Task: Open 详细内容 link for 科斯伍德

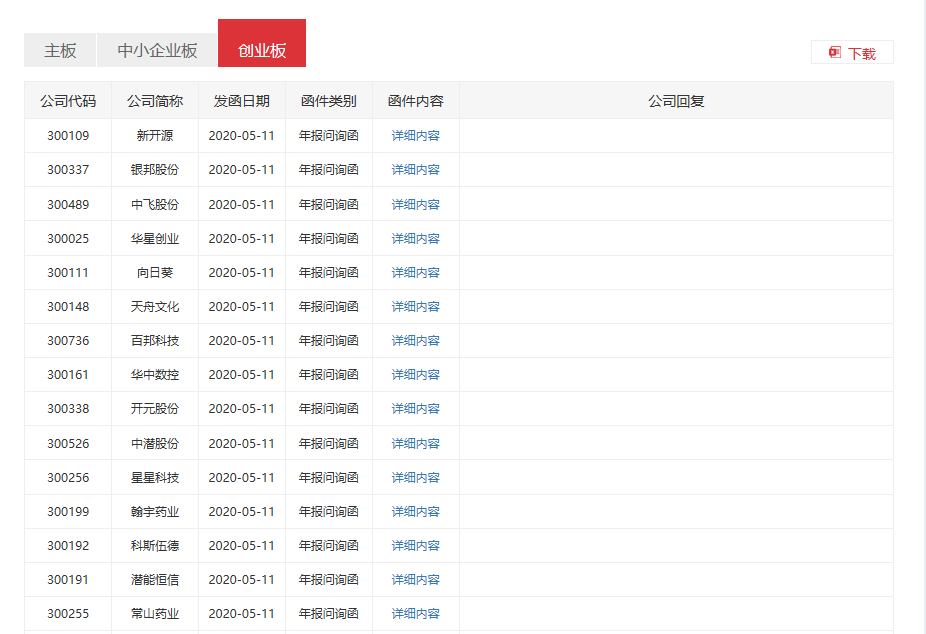Action: (416, 545)
